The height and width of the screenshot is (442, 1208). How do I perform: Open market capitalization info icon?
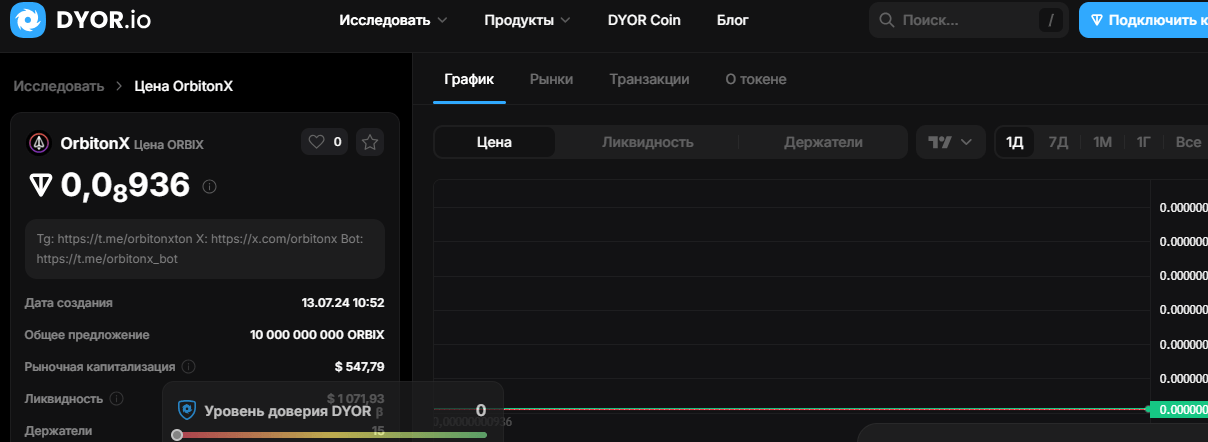point(188,367)
